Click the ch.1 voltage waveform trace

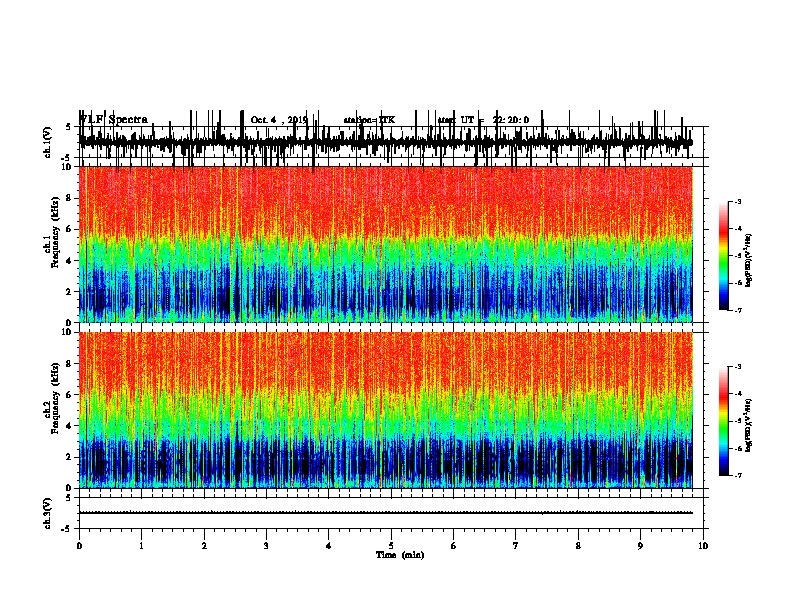tap(386, 142)
